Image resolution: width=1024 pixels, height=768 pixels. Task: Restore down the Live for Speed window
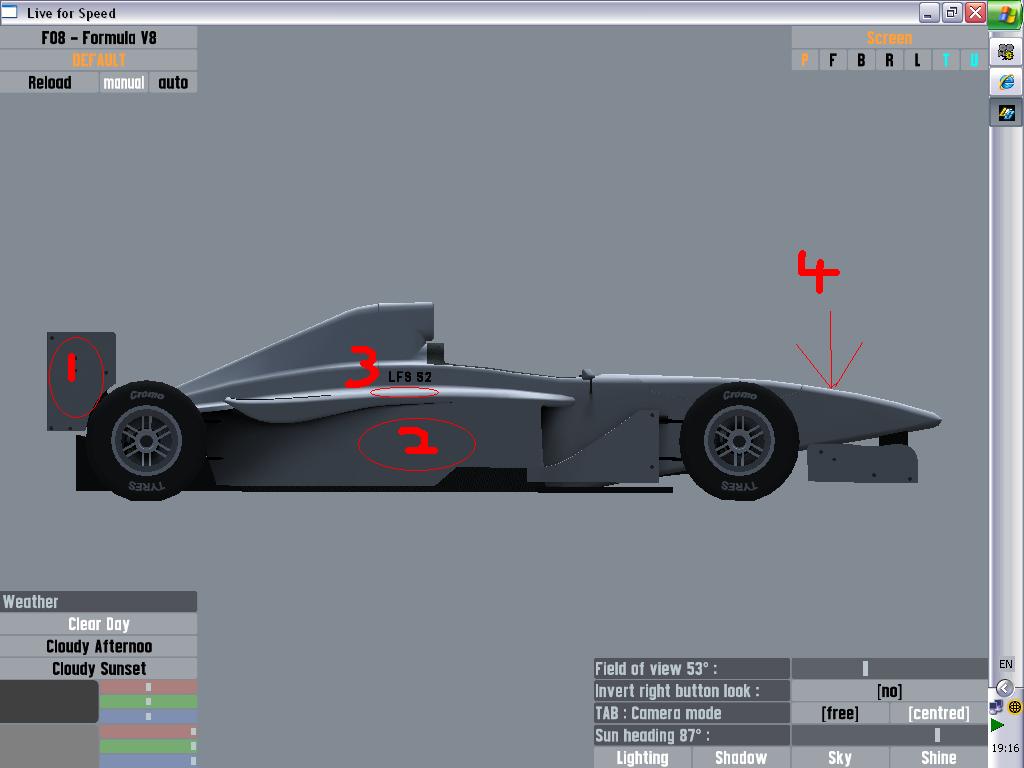(x=952, y=12)
